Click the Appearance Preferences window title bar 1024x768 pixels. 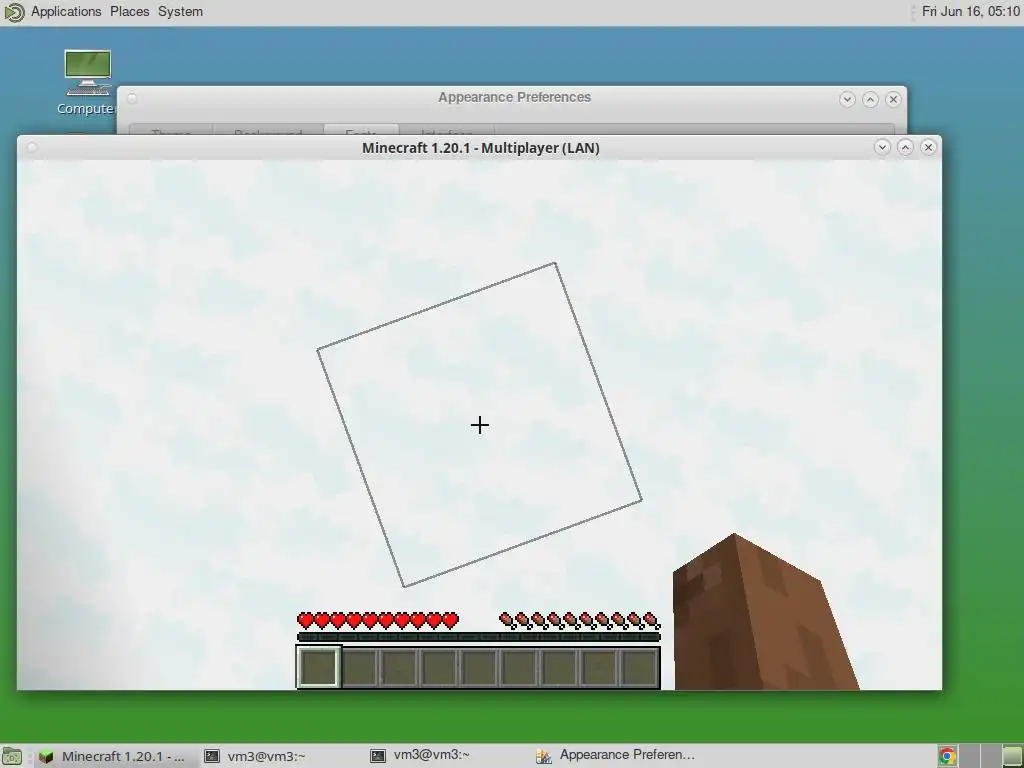[514, 97]
